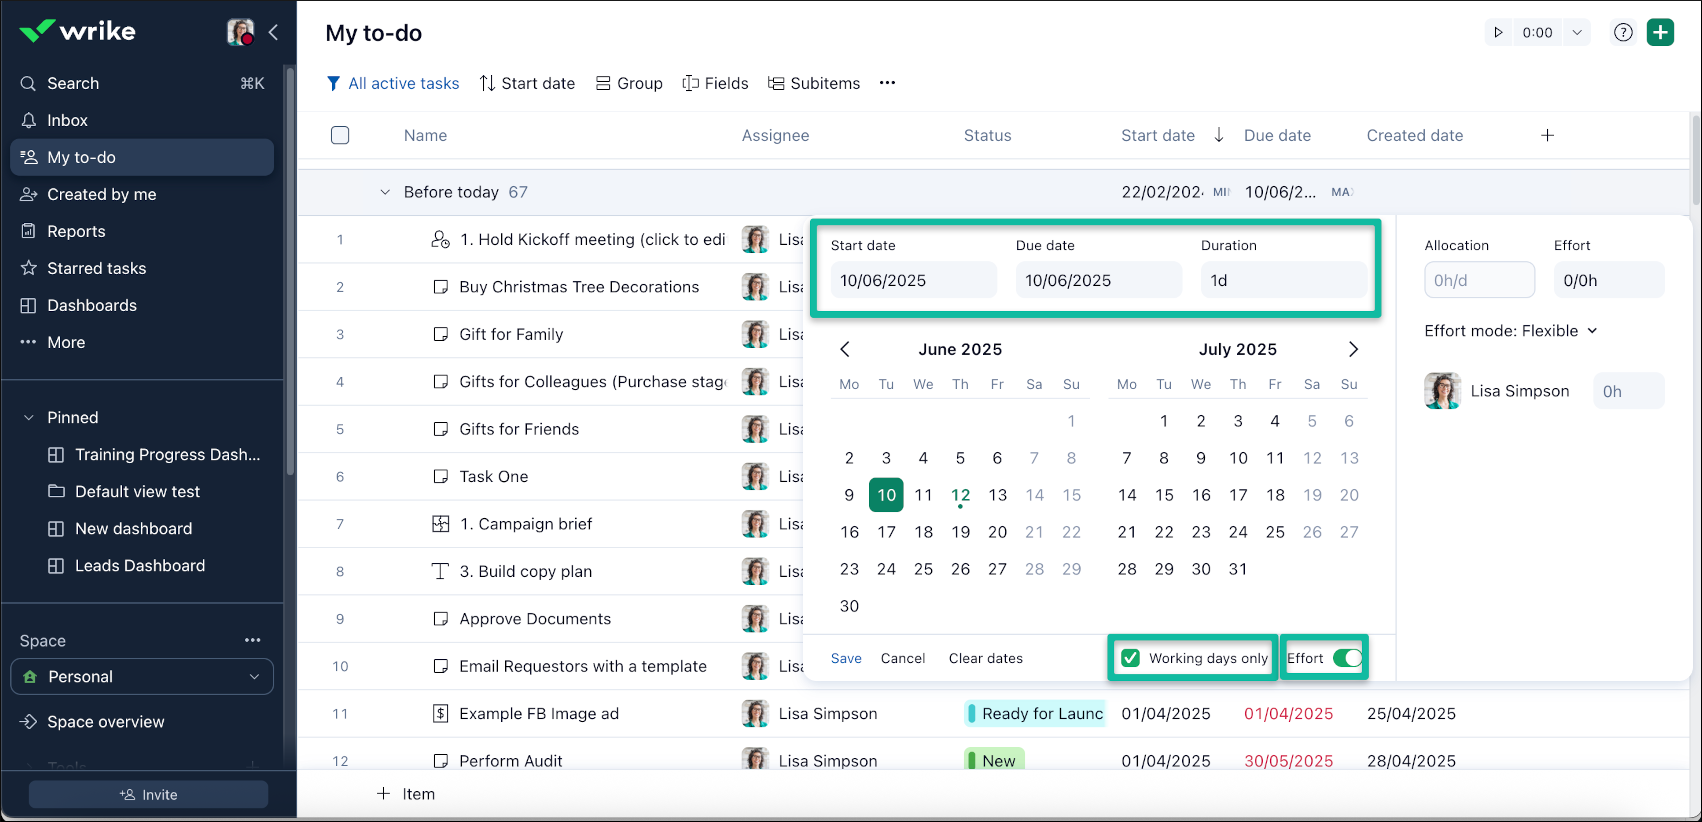Viewport: 1702px width, 822px height.
Task: Click the Subitems icon in the toolbar
Action: (x=776, y=83)
